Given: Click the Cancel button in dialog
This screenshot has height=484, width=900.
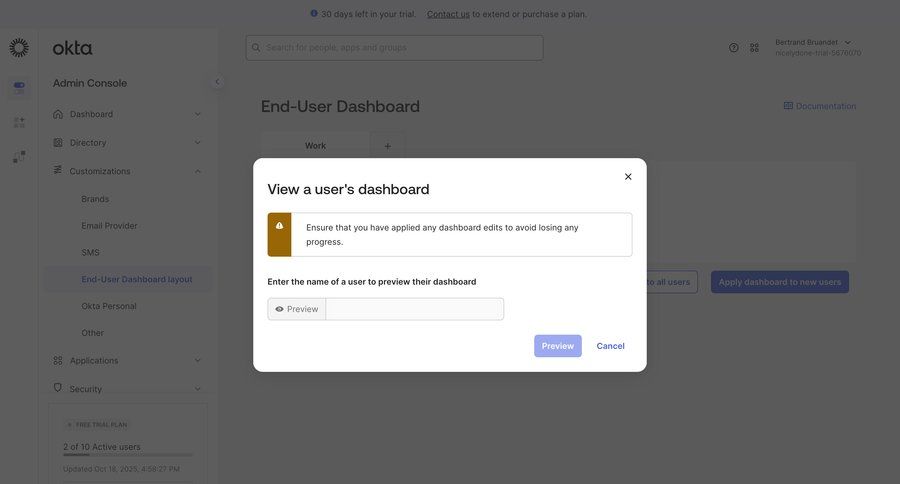Looking at the screenshot, I should [x=610, y=346].
